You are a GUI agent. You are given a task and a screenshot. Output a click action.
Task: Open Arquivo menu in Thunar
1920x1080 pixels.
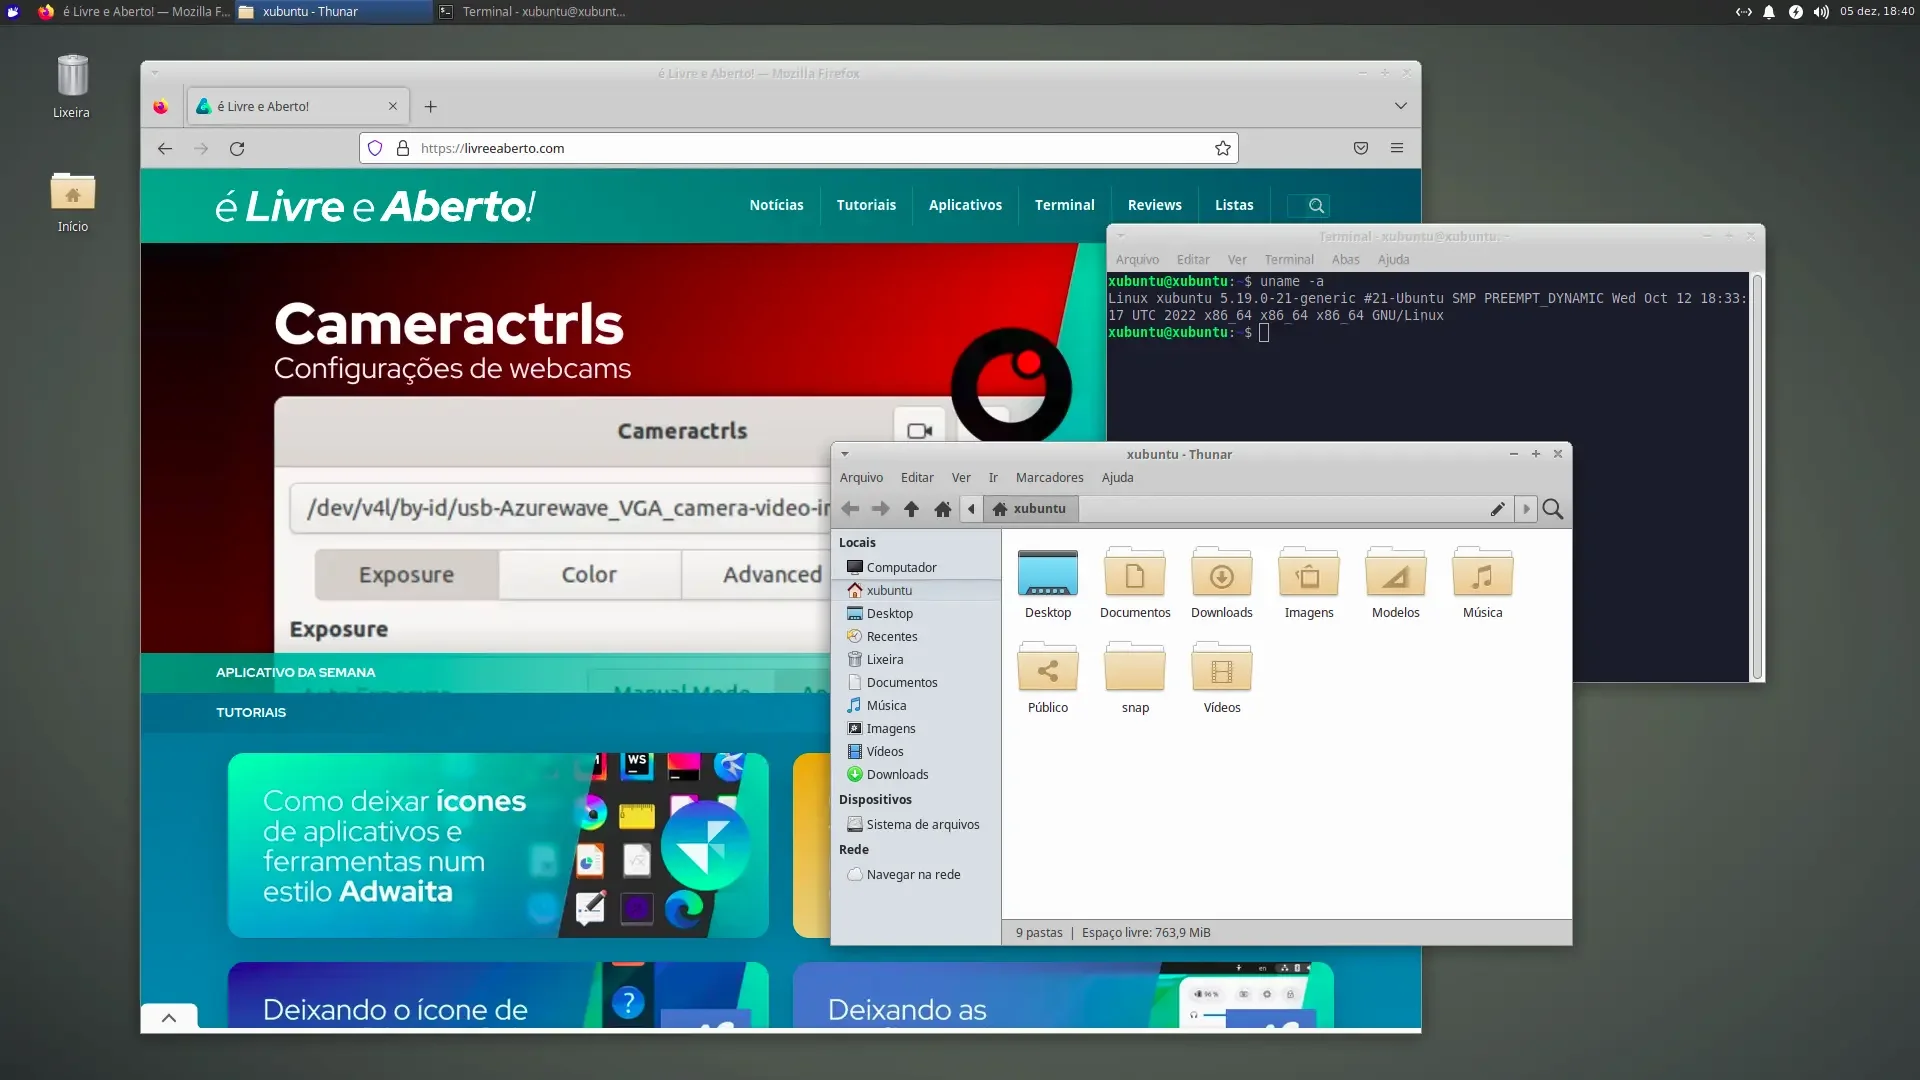(861, 478)
